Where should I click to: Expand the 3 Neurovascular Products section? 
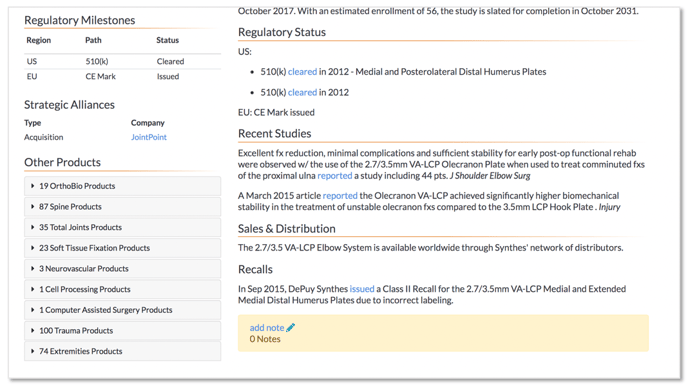tap(122, 268)
